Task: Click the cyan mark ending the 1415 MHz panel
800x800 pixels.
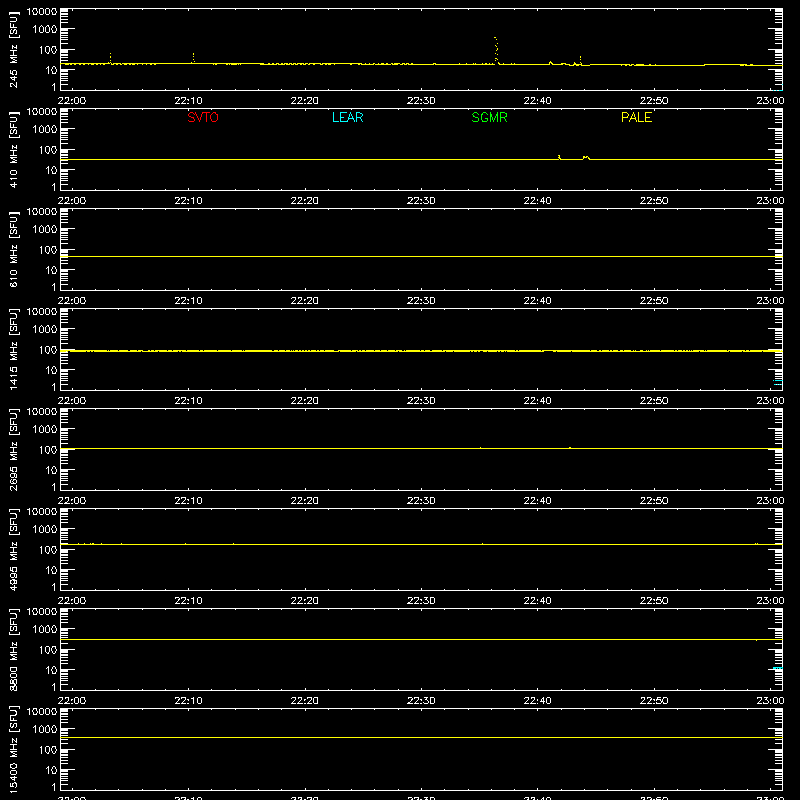Action: coord(778,382)
